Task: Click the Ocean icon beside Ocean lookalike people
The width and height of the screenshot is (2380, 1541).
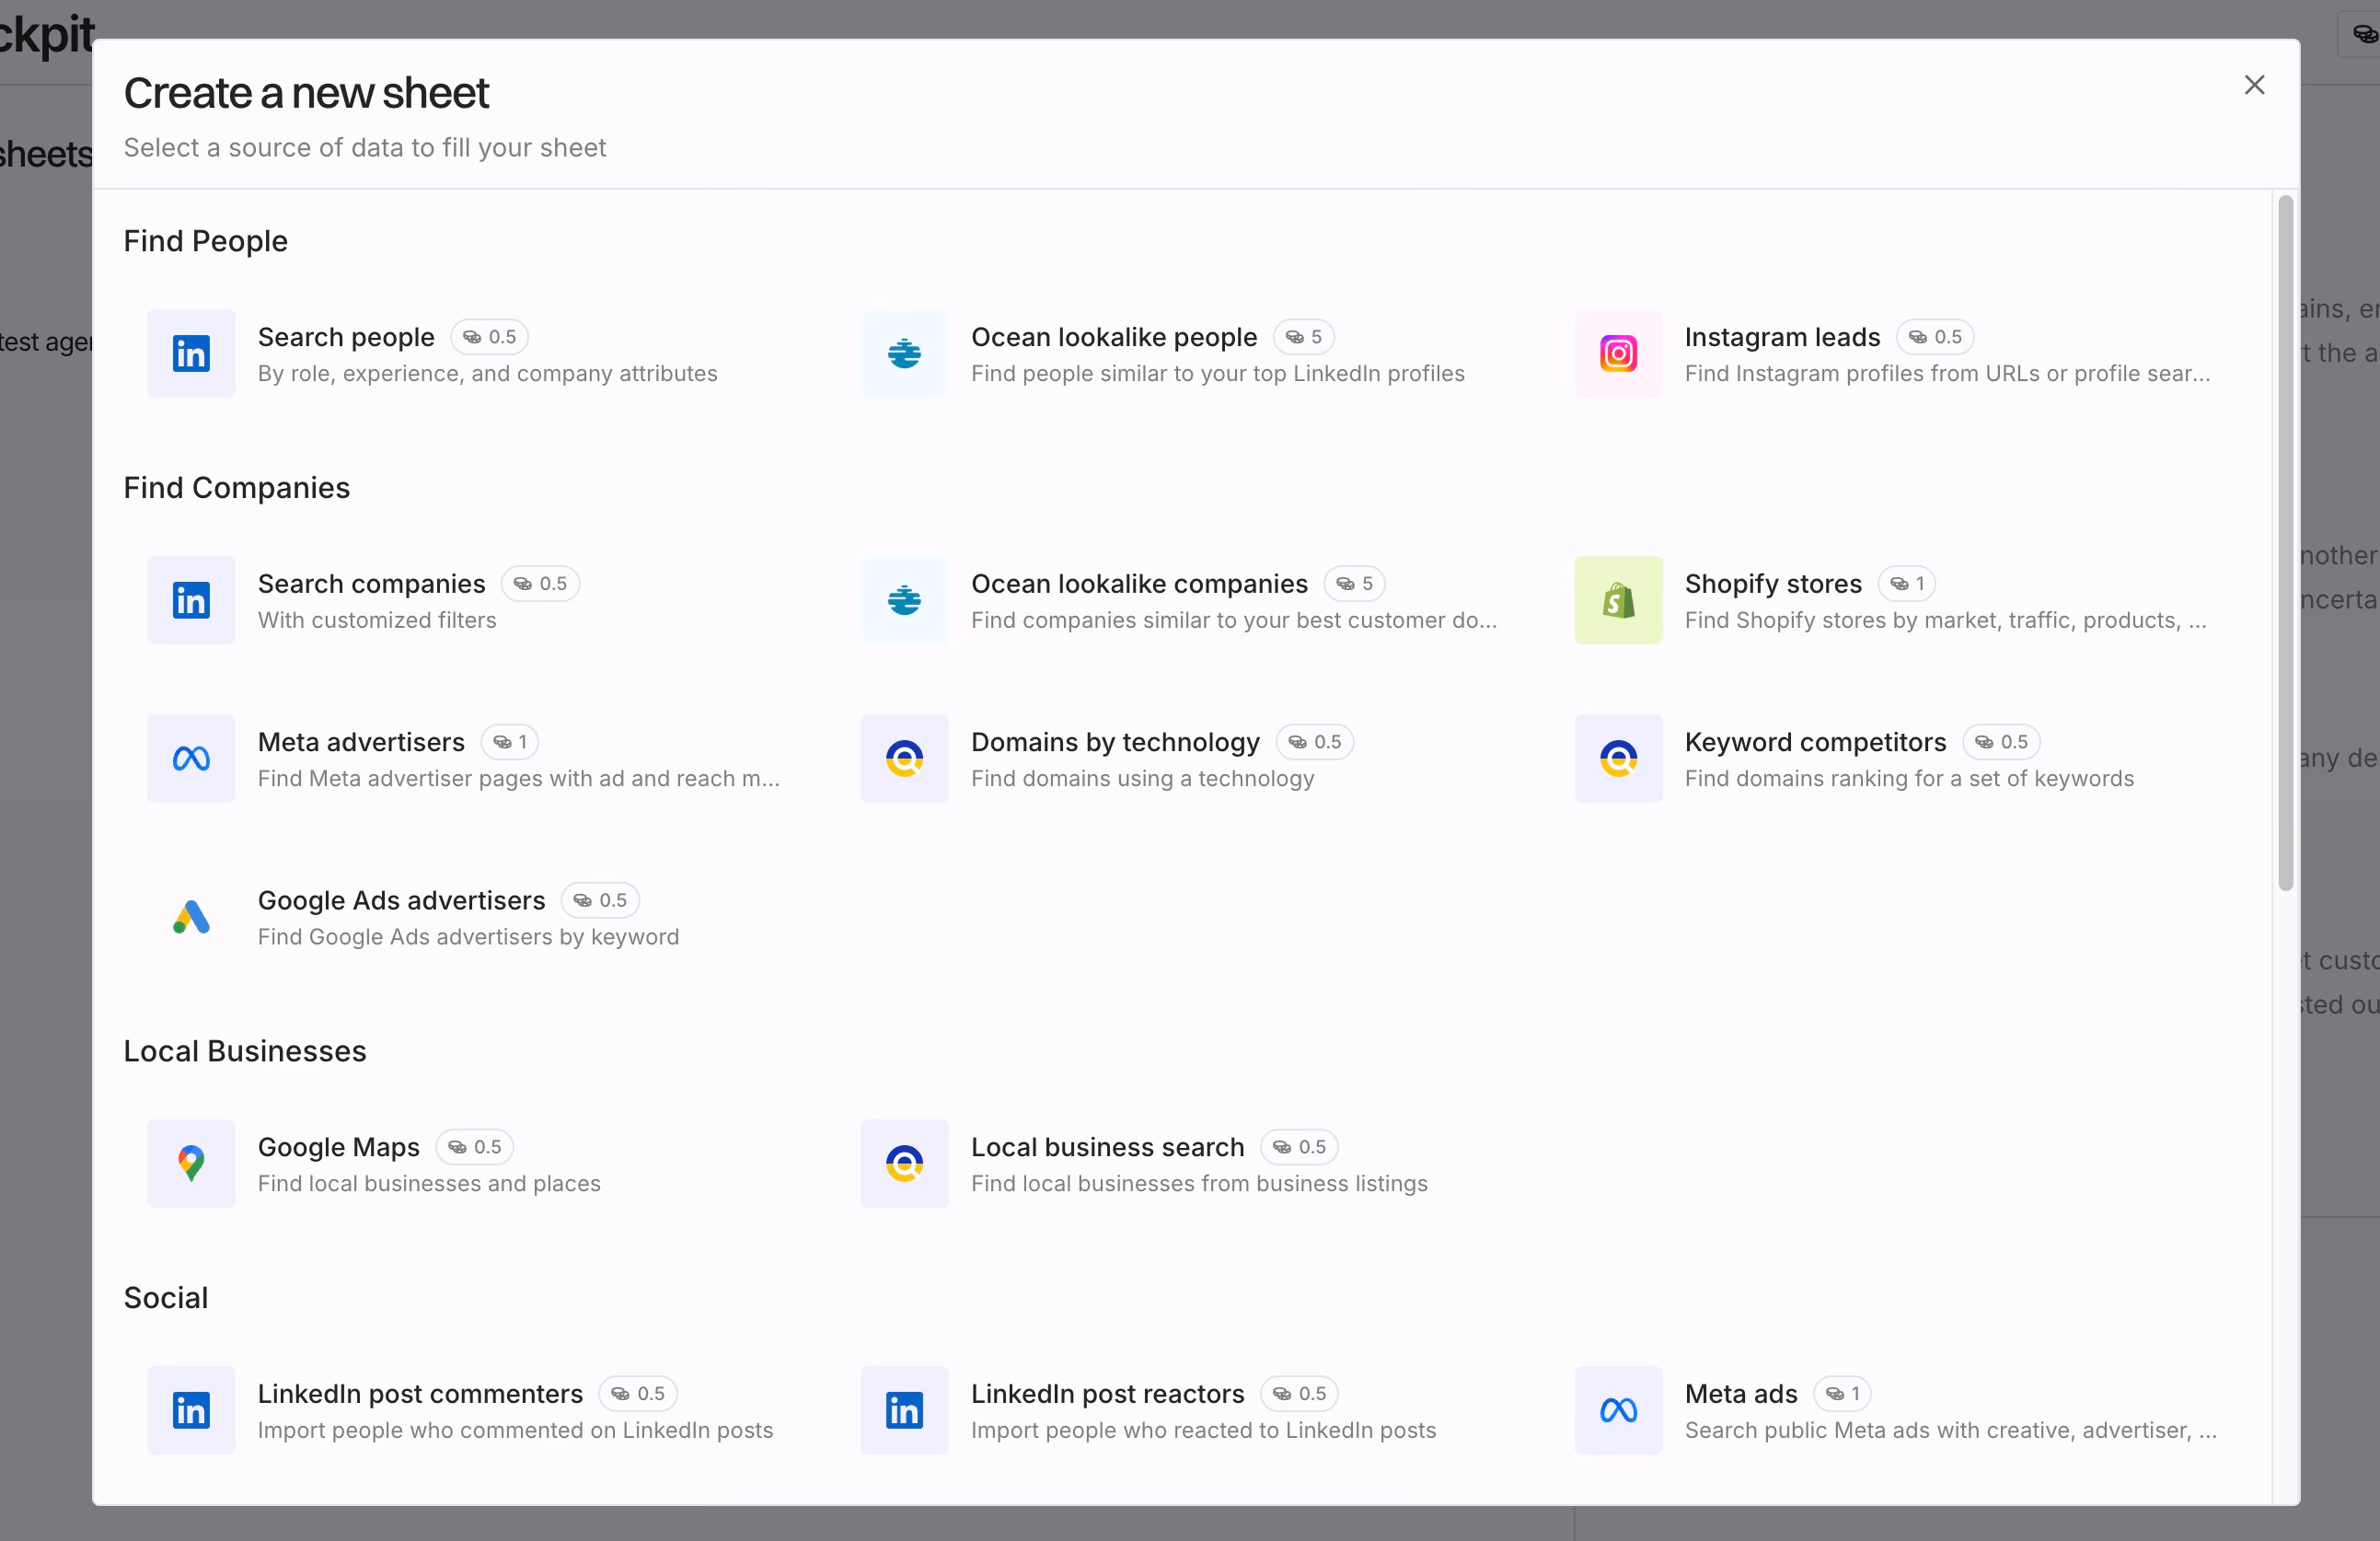Action: tap(904, 353)
